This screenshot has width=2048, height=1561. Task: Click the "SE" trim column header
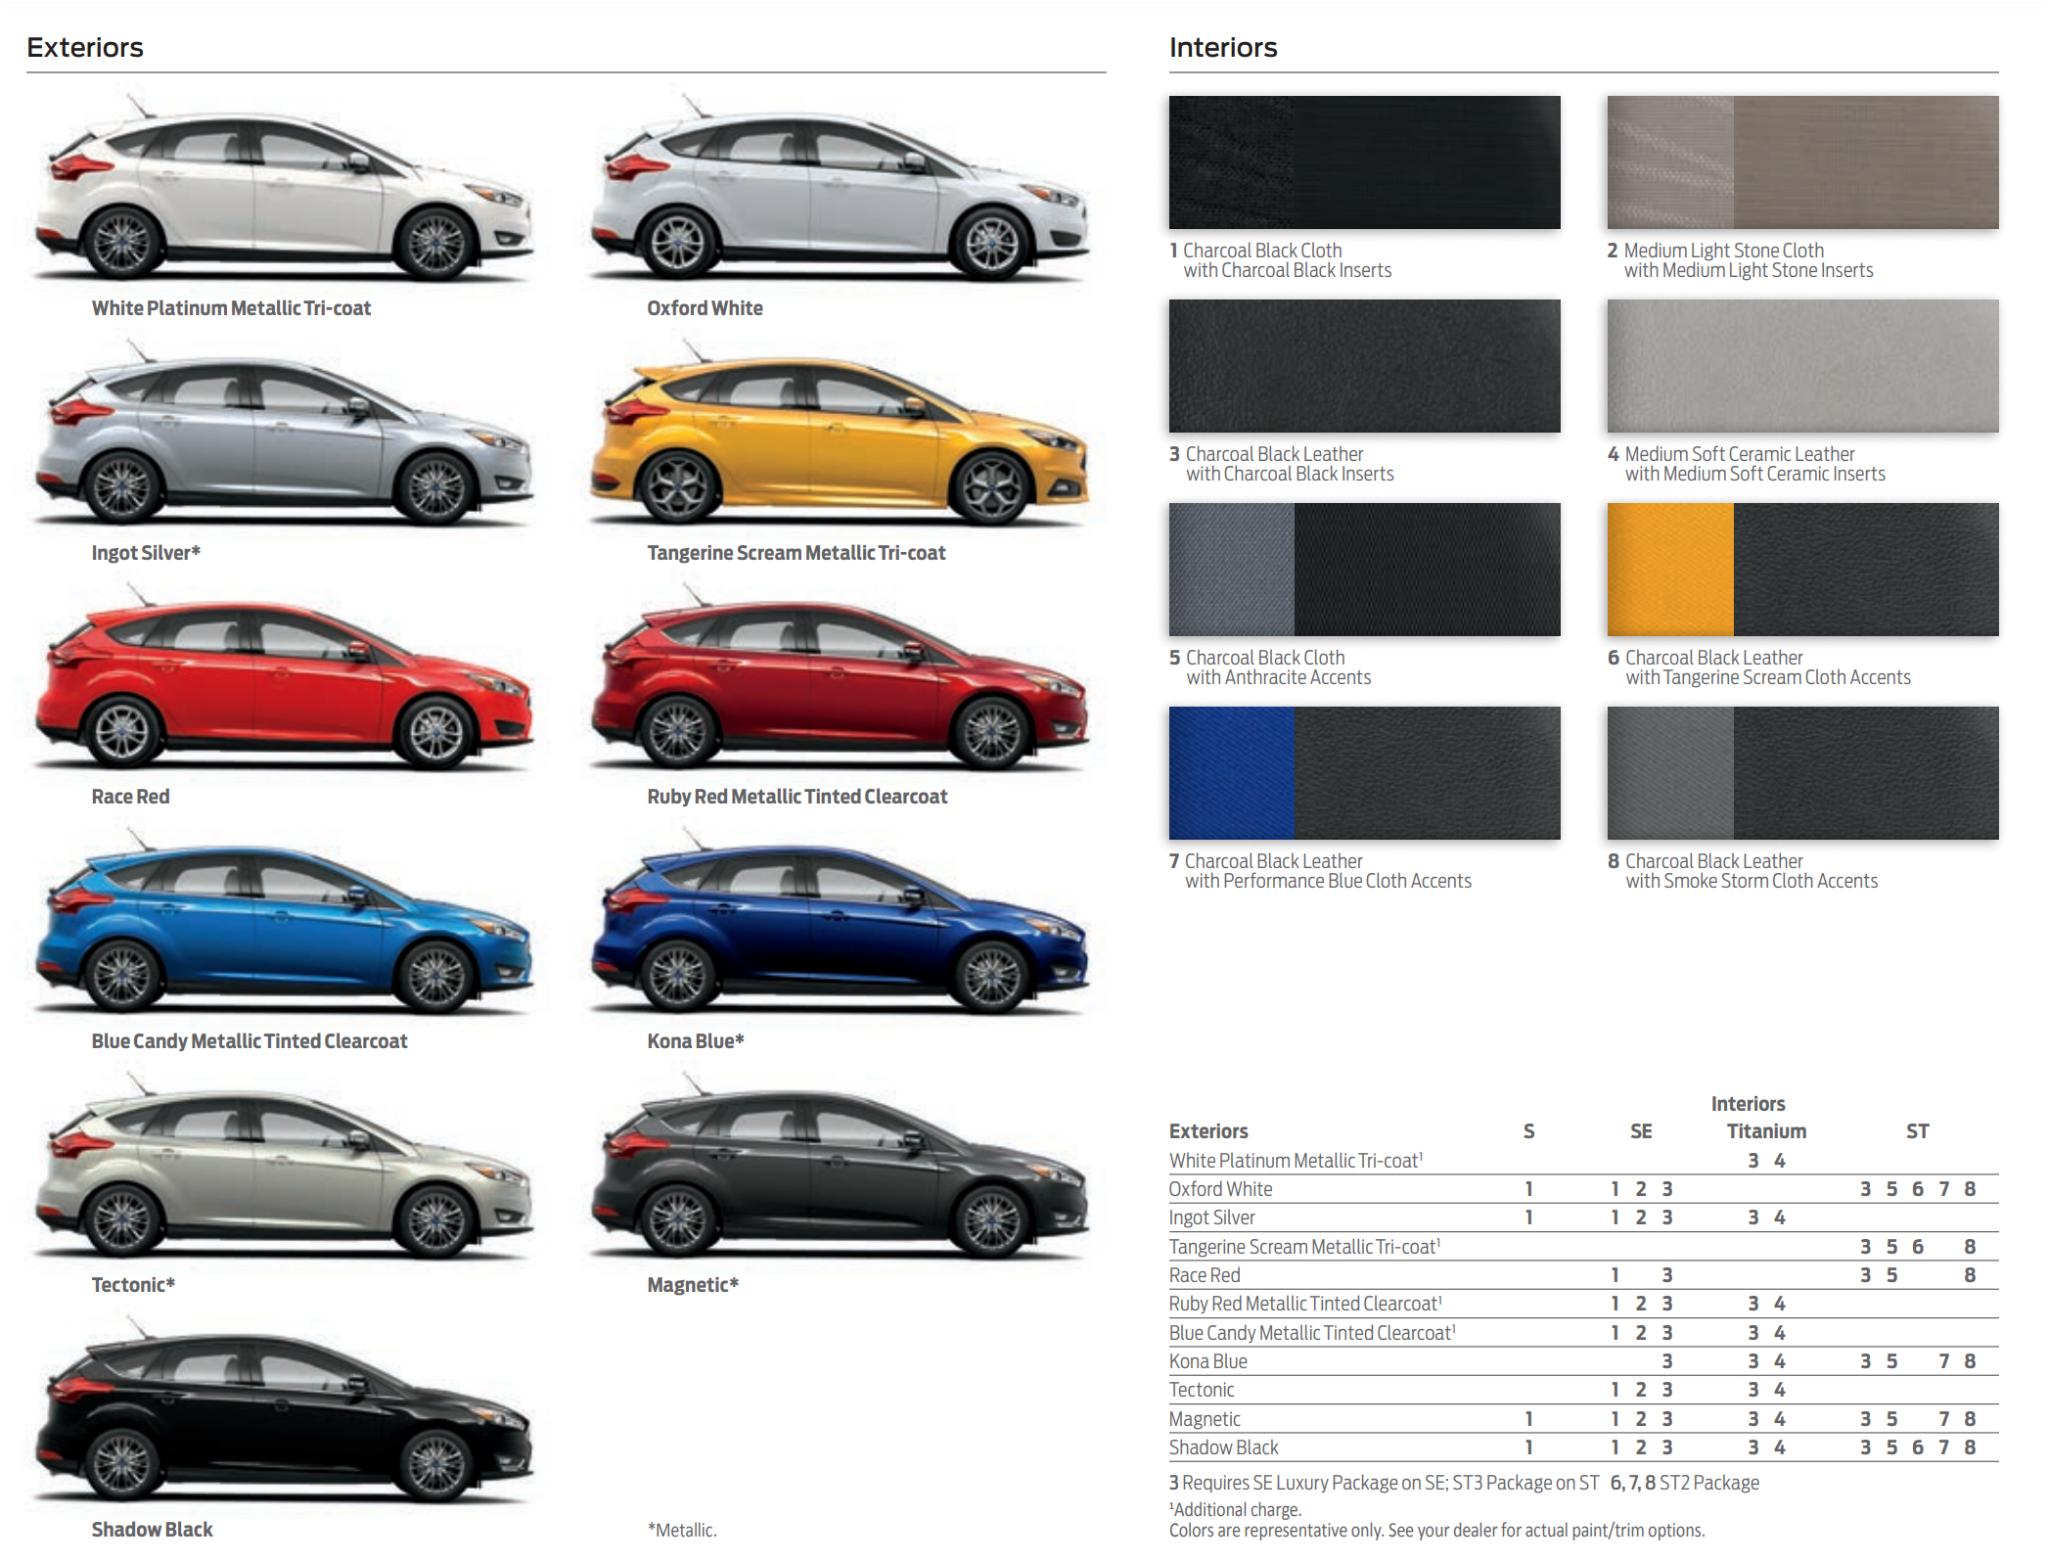(x=1641, y=1131)
